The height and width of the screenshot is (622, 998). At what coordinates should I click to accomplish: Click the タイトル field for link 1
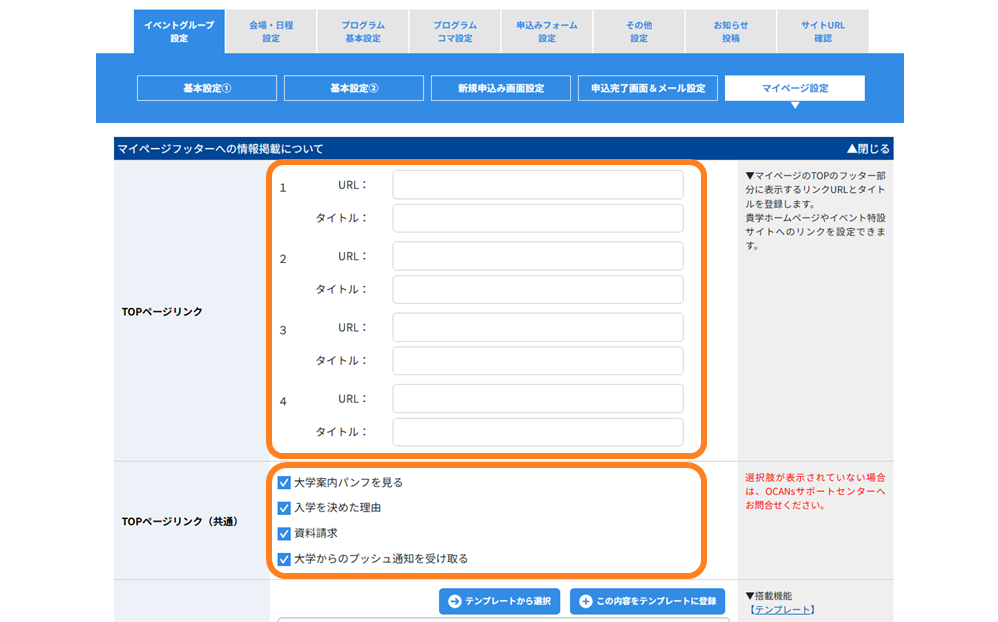pyautogui.click(x=538, y=218)
